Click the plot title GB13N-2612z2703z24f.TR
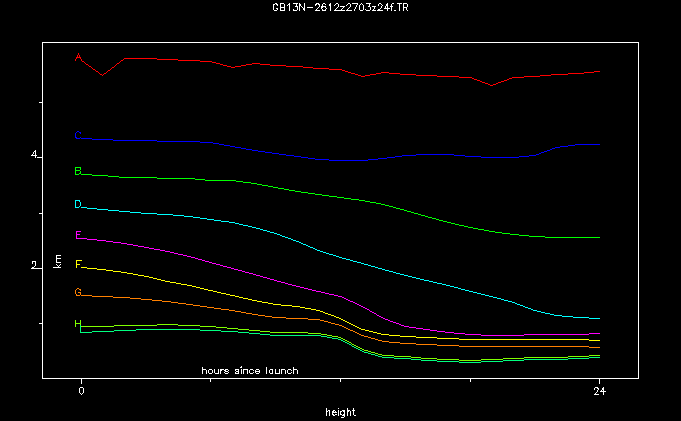The width and height of the screenshot is (681, 421). click(x=340, y=7)
